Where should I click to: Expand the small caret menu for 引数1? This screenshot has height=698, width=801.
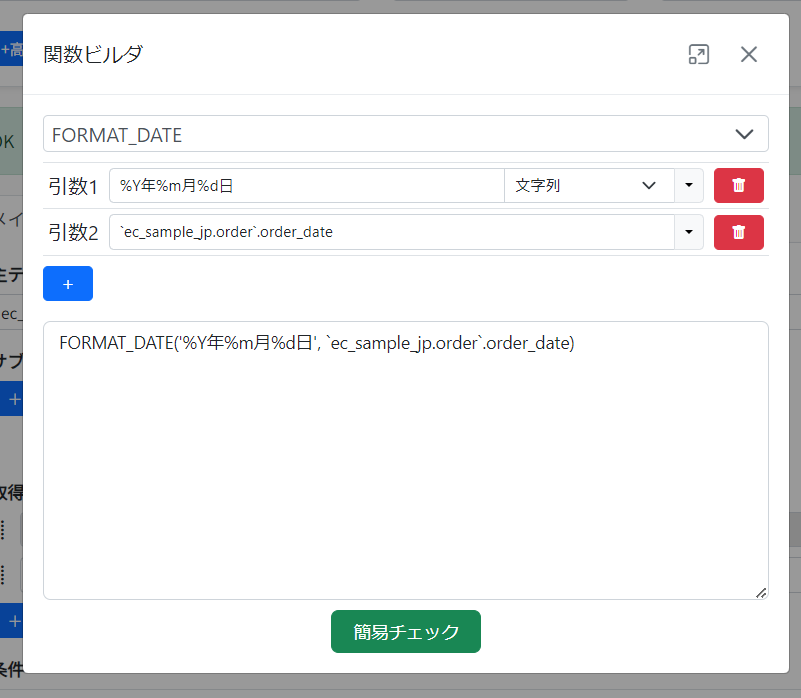point(689,185)
